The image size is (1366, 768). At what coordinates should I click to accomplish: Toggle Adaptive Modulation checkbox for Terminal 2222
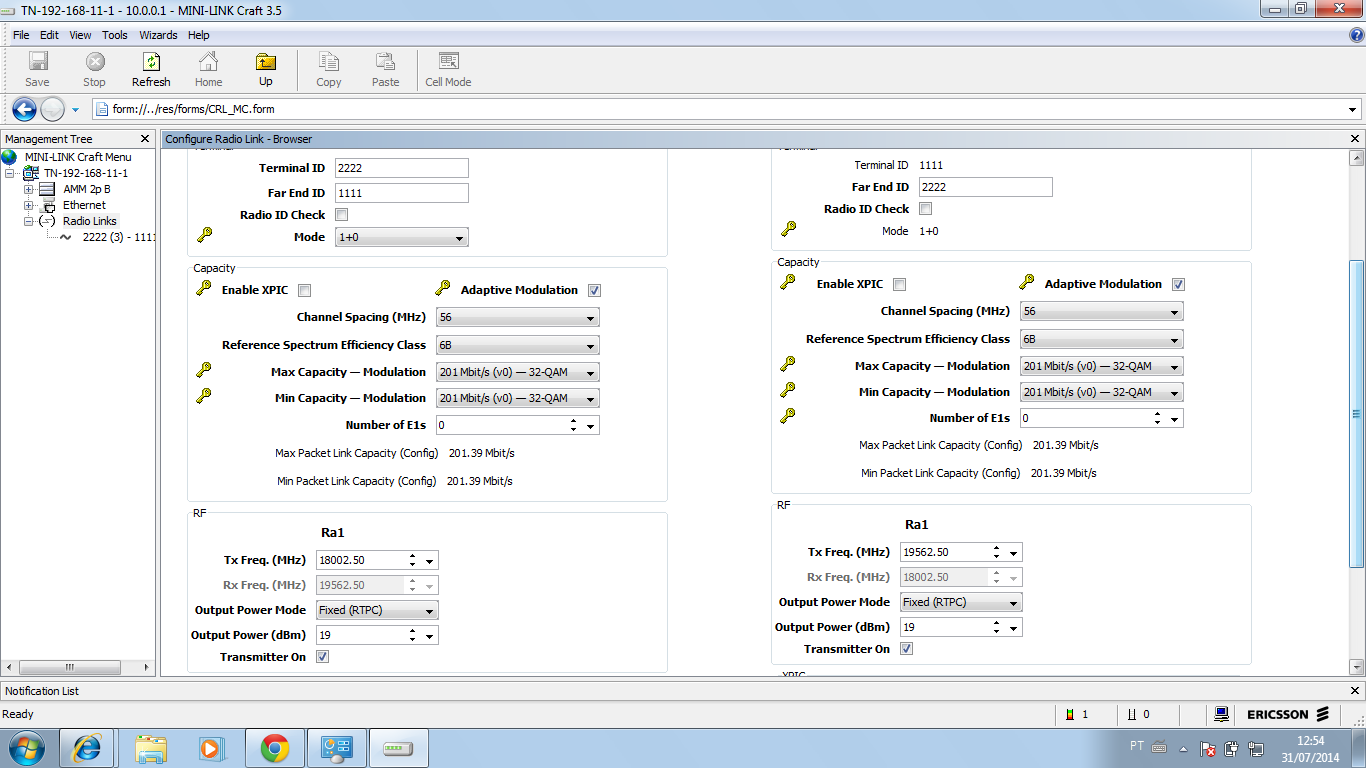pyautogui.click(x=595, y=291)
